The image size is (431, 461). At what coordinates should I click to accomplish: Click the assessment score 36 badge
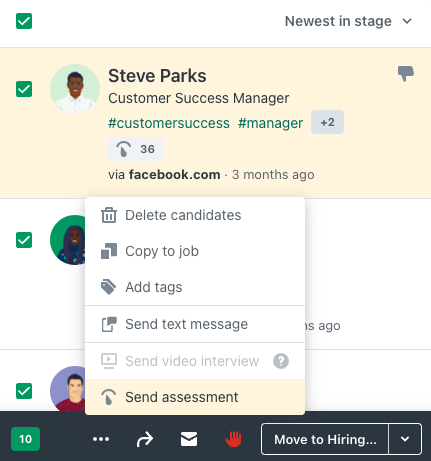point(136,149)
